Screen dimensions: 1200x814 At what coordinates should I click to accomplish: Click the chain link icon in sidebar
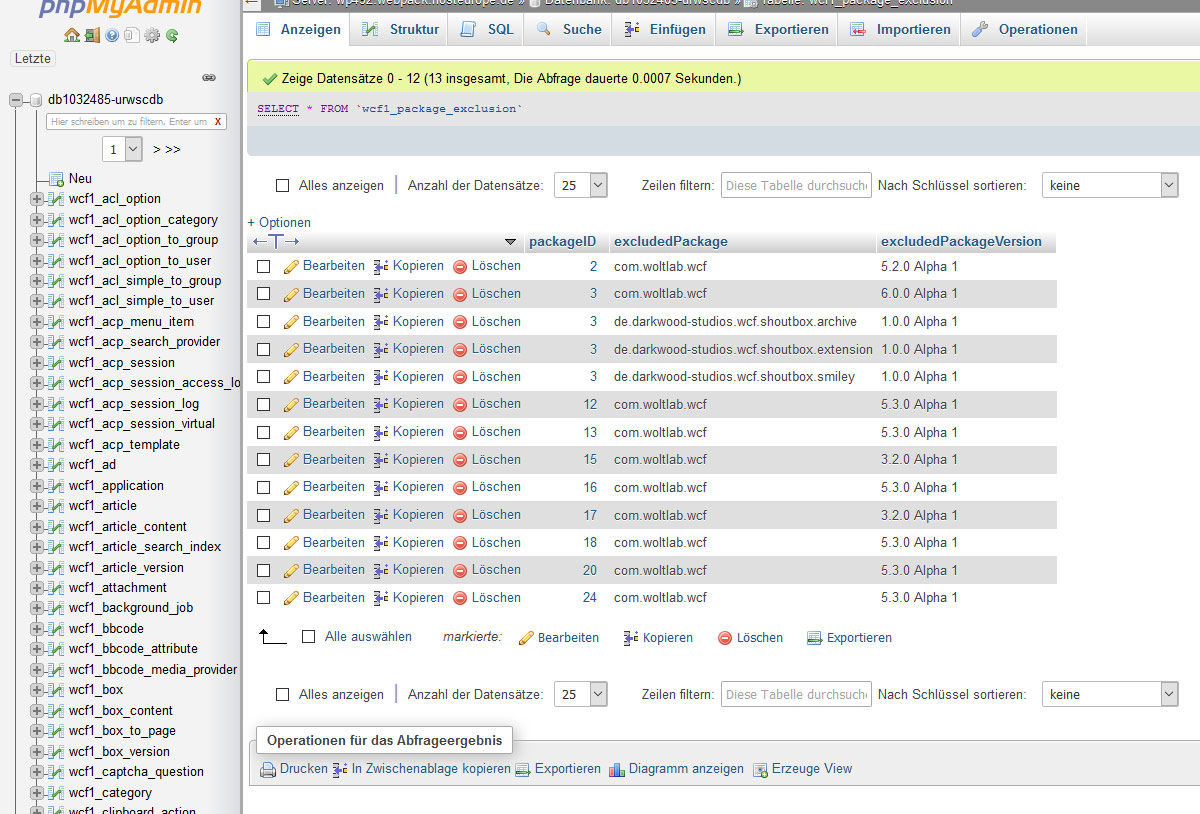click(x=209, y=77)
